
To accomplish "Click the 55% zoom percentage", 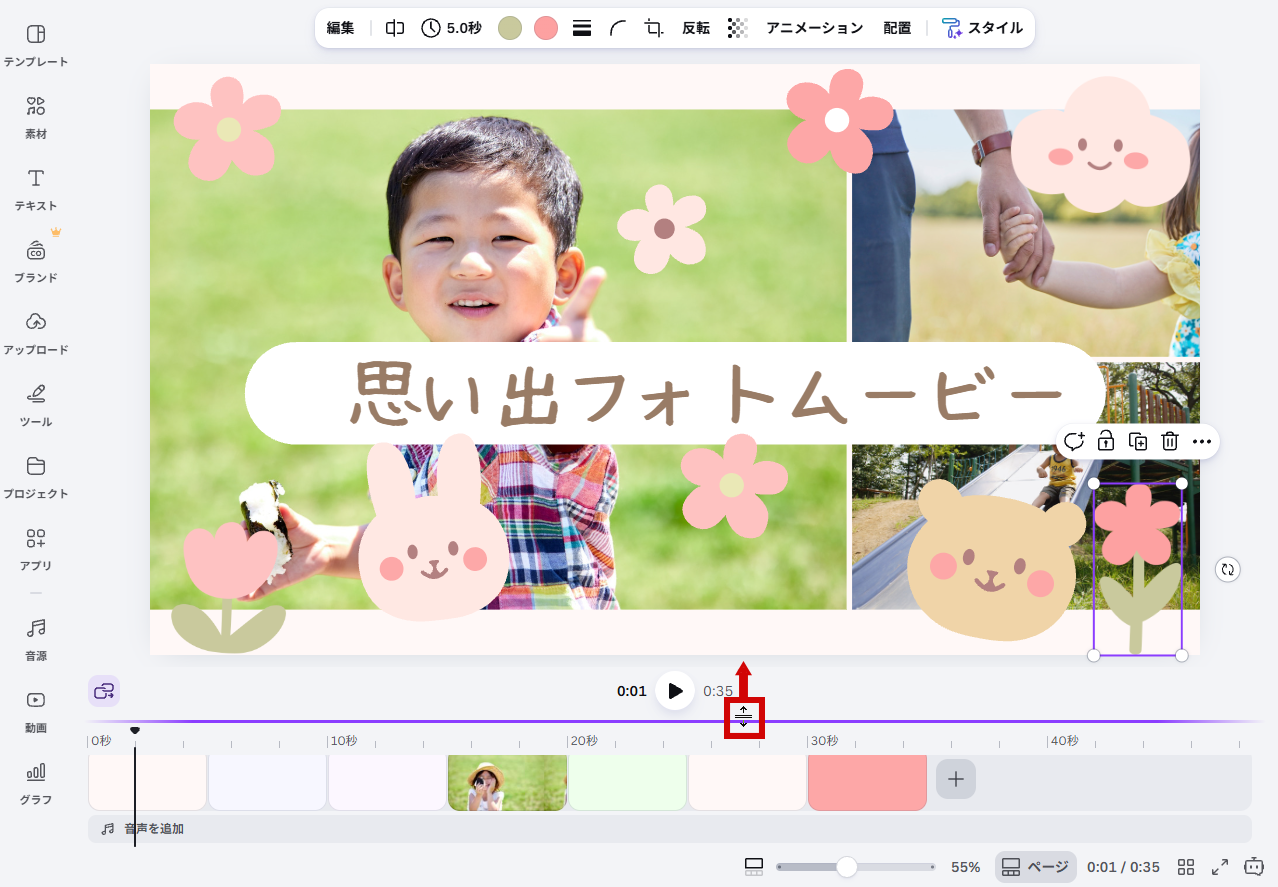I will tap(965, 867).
